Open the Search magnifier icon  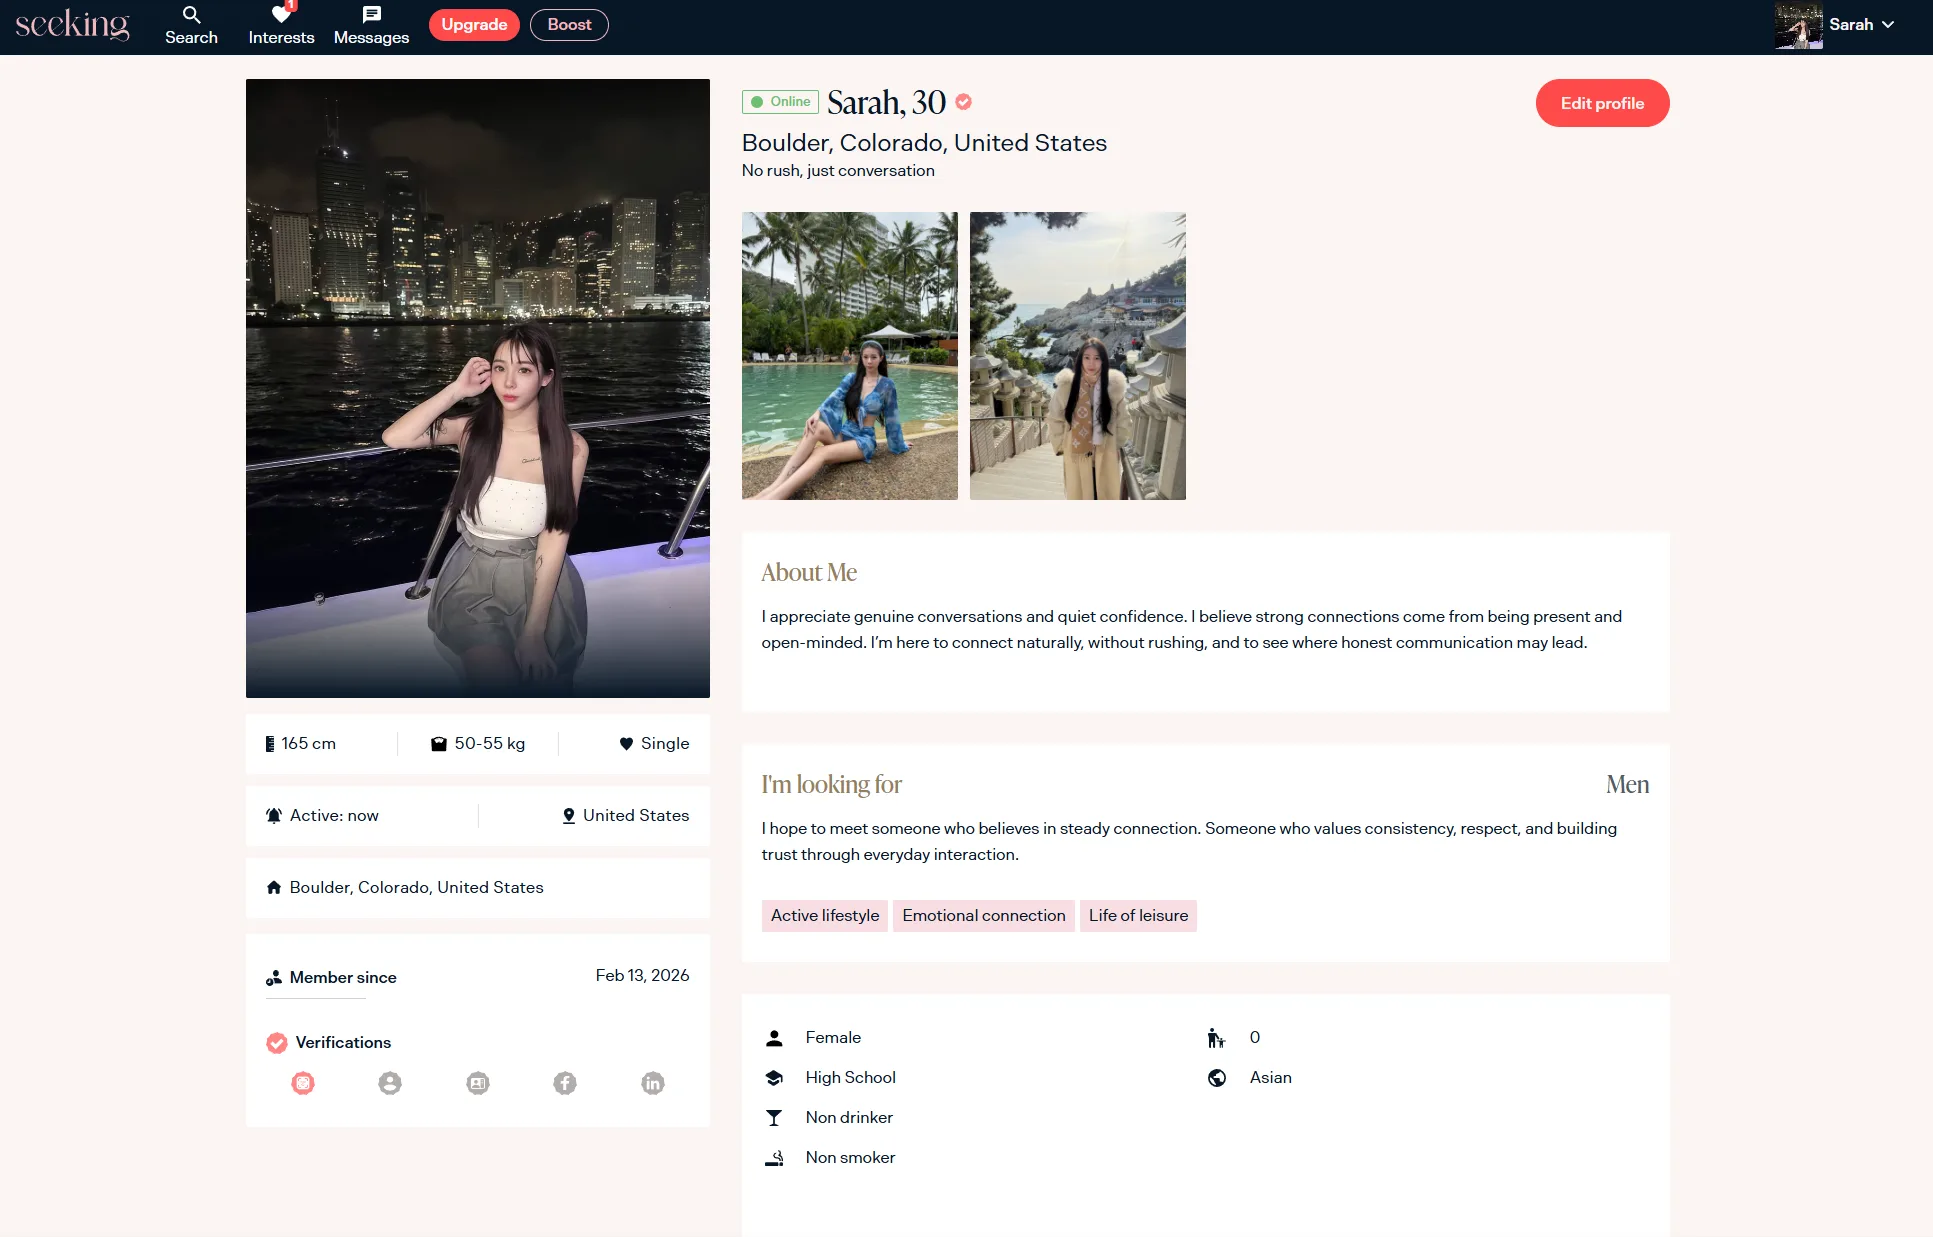pyautogui.click(x=191, y=15)
